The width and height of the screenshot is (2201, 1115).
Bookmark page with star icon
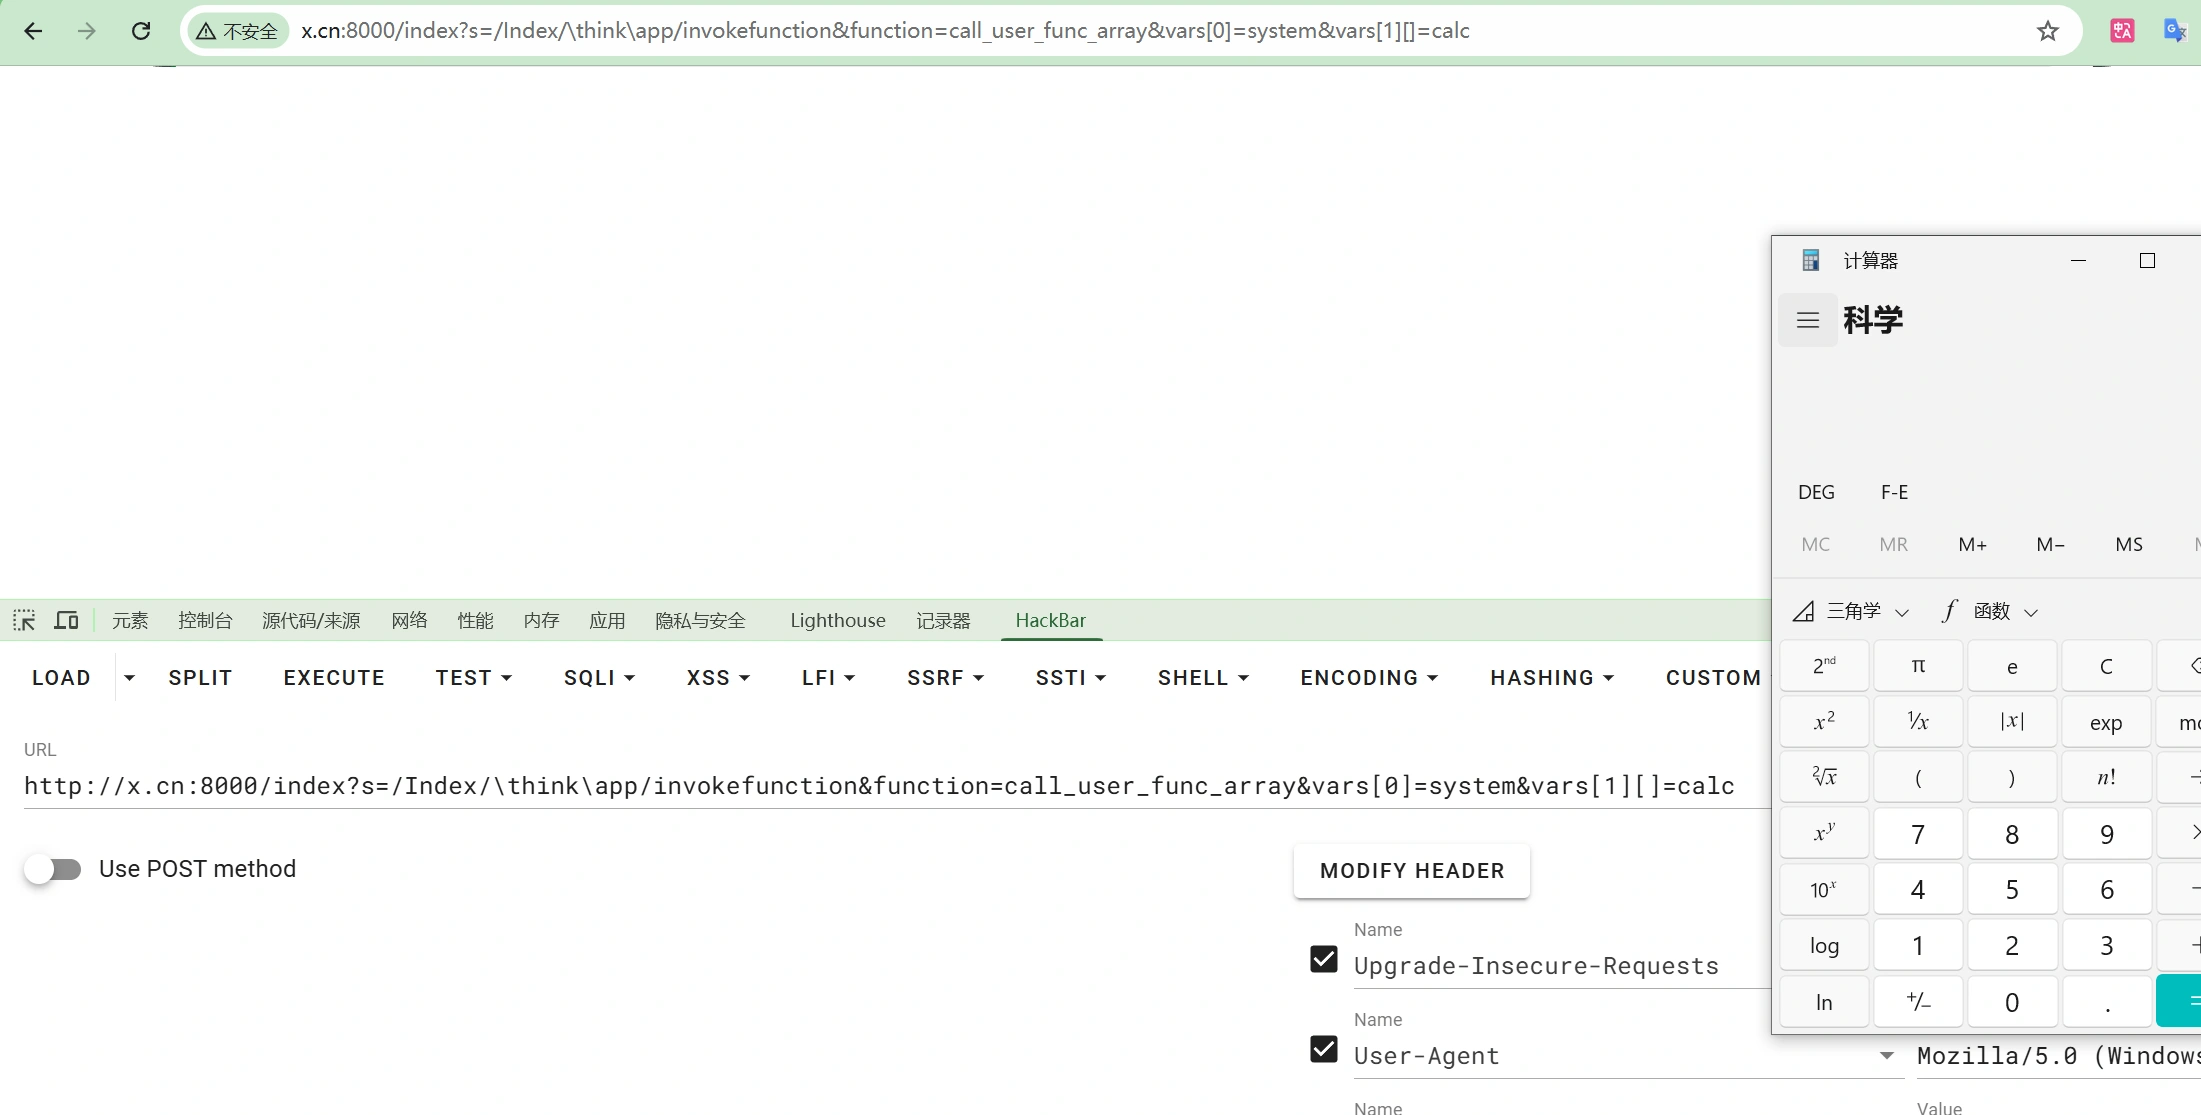point(2047,31)
